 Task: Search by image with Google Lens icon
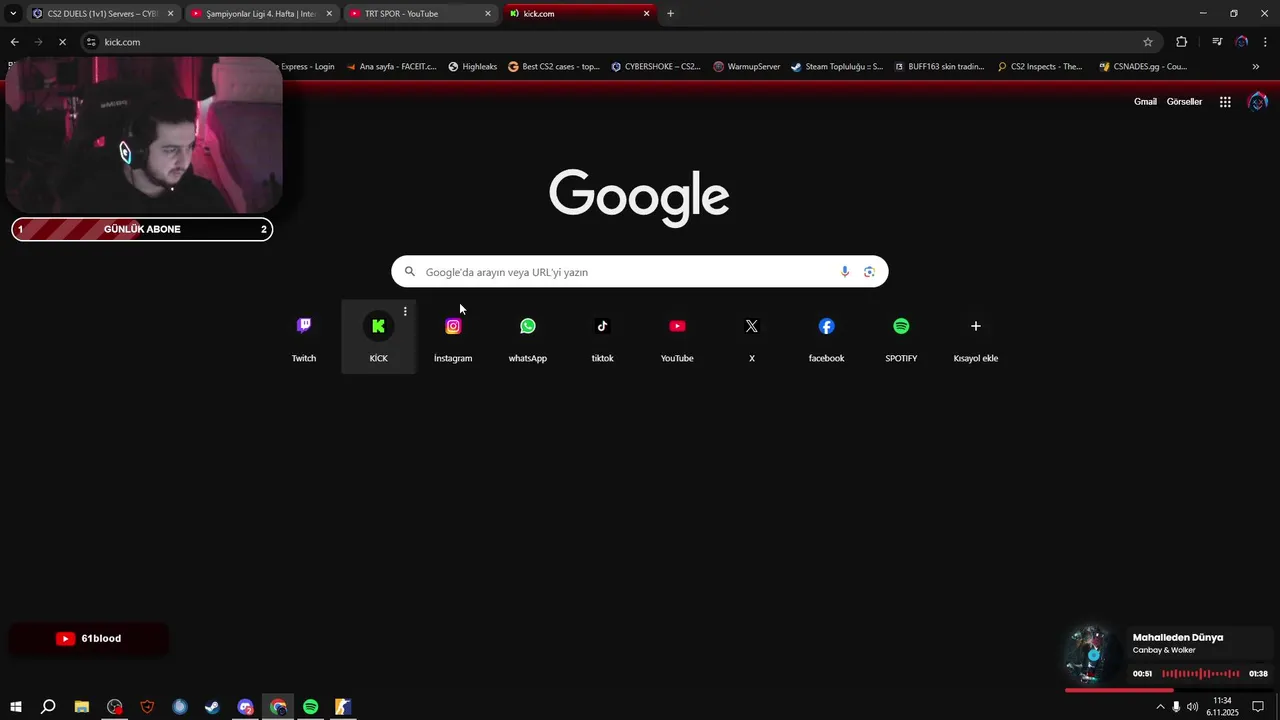(869, 272)
